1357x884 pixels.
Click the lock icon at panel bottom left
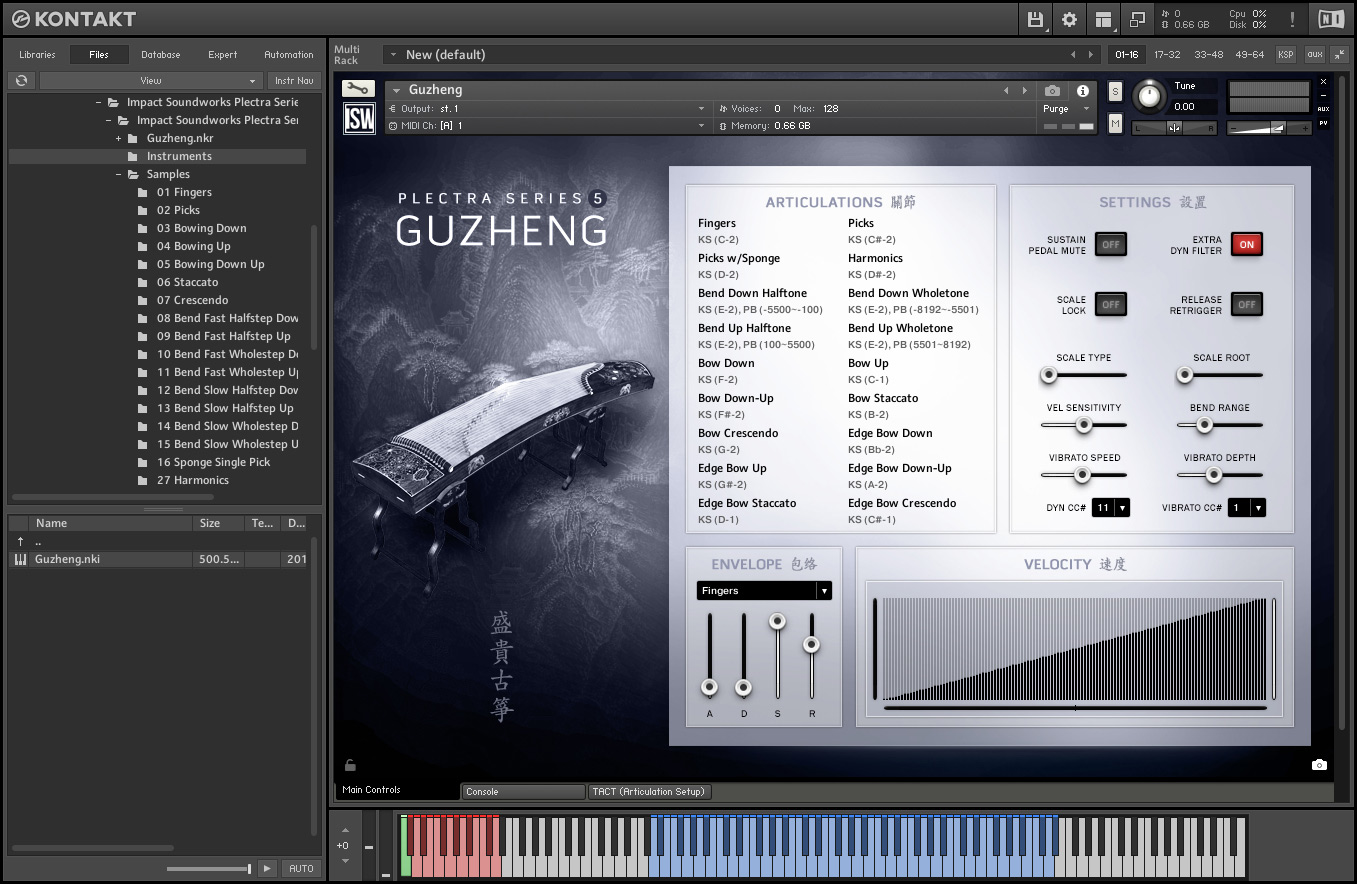[350, 766]
